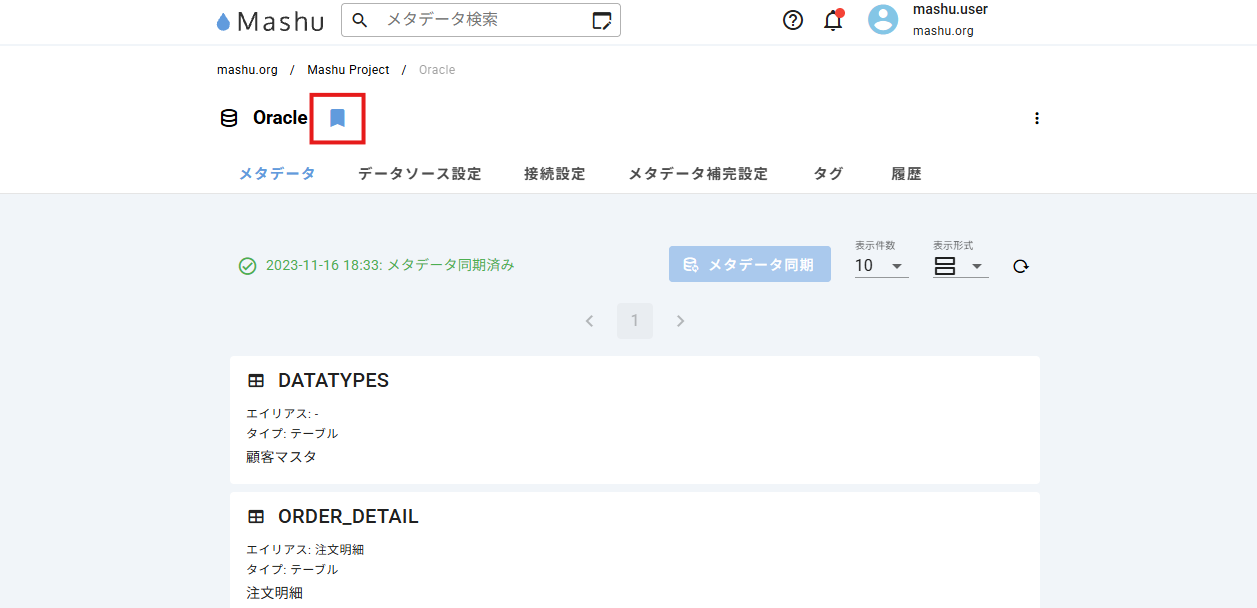
Task: Click the 顧客マスタ description text
Action: tap(281, 457)
